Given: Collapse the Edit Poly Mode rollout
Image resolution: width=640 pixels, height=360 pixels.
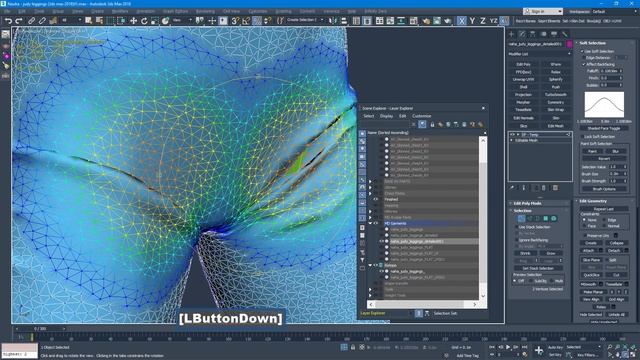Looking at the screenshot, I should click(511, 203).
